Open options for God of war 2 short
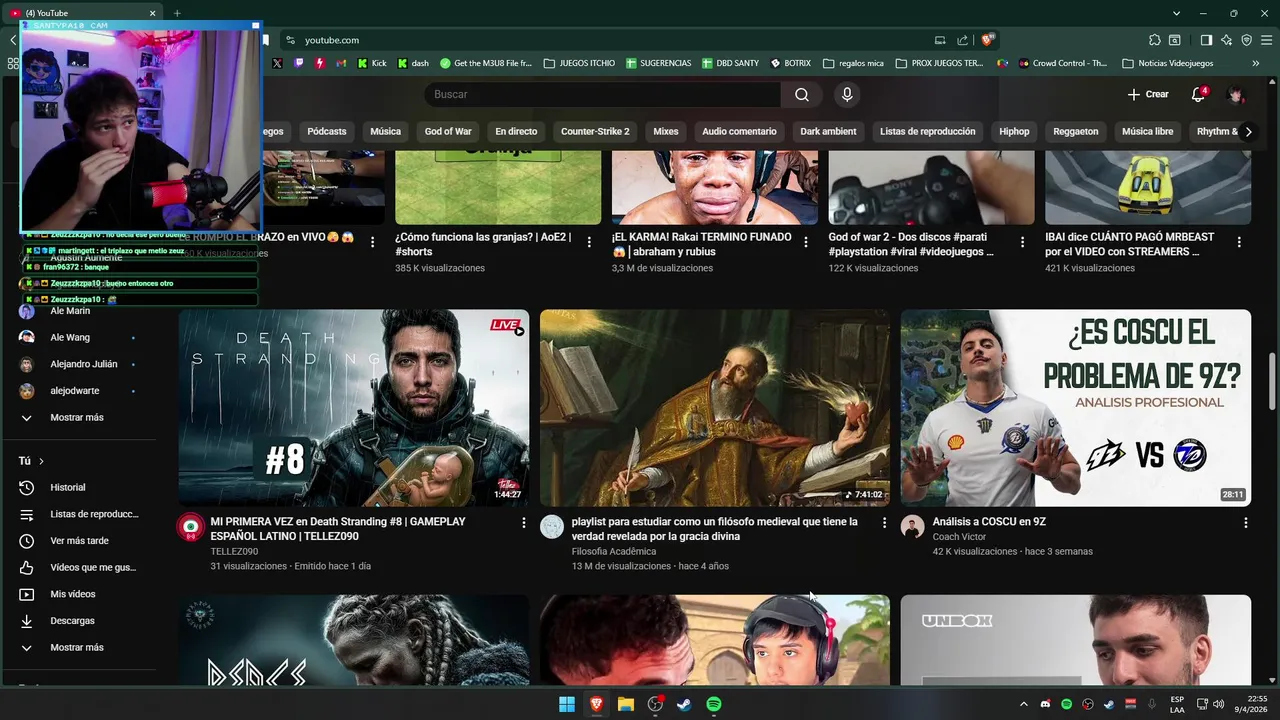This screenshot has width=1280, height=720. pos(1022,241)
